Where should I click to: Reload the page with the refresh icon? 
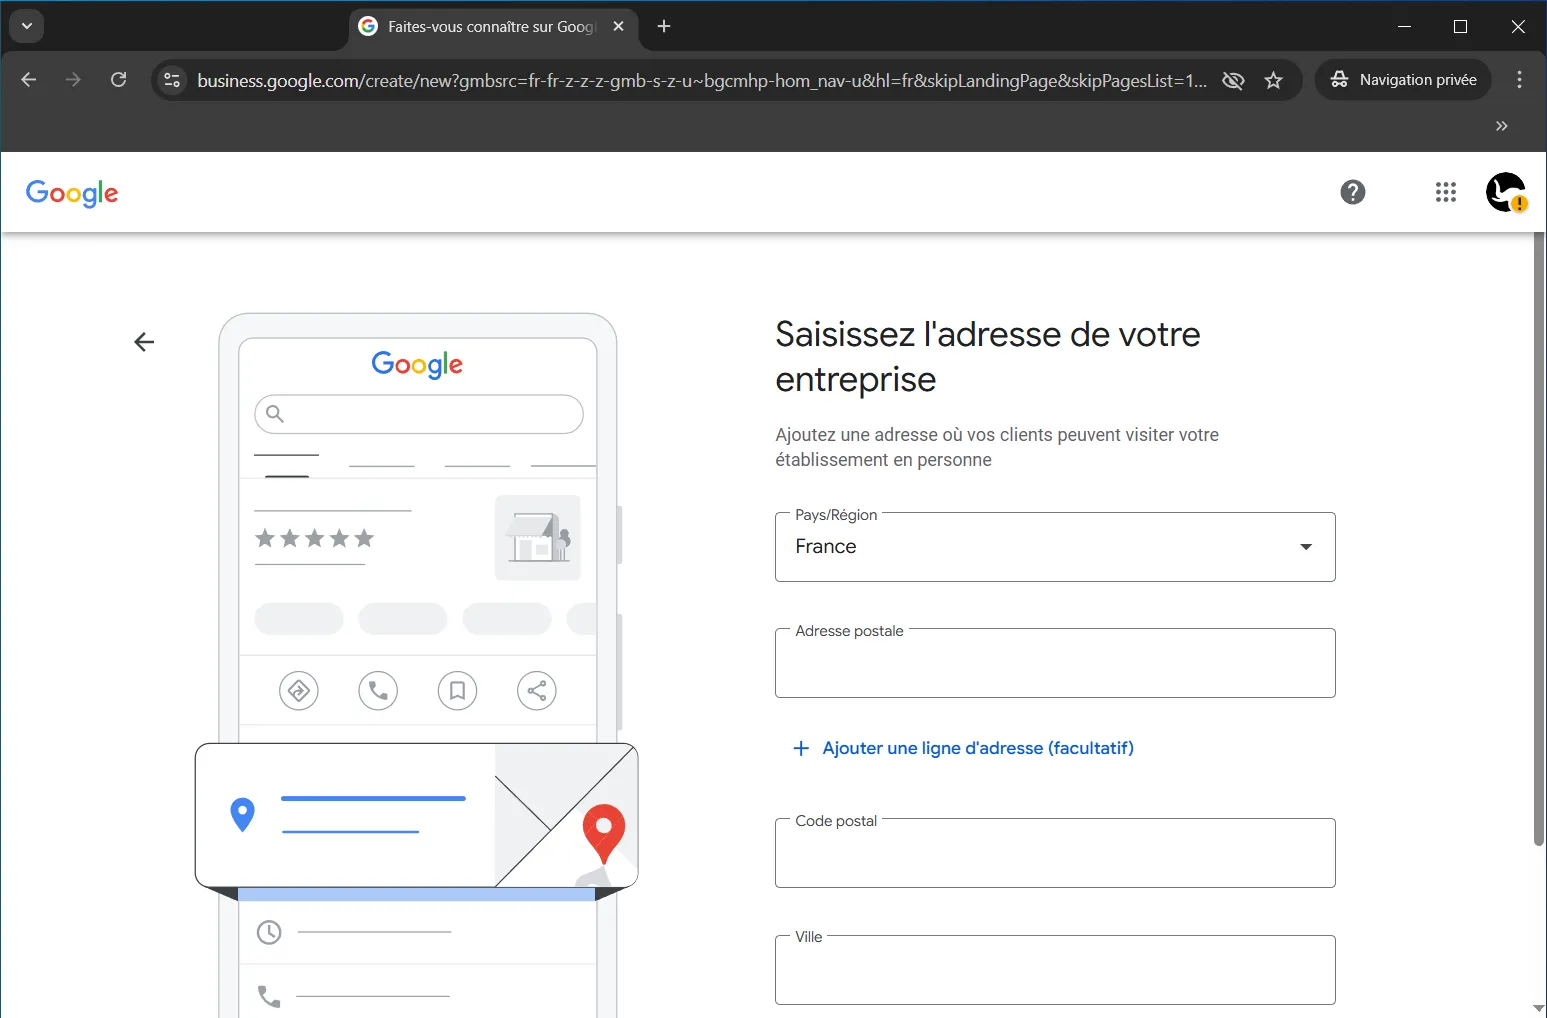[x=118, y=80]
